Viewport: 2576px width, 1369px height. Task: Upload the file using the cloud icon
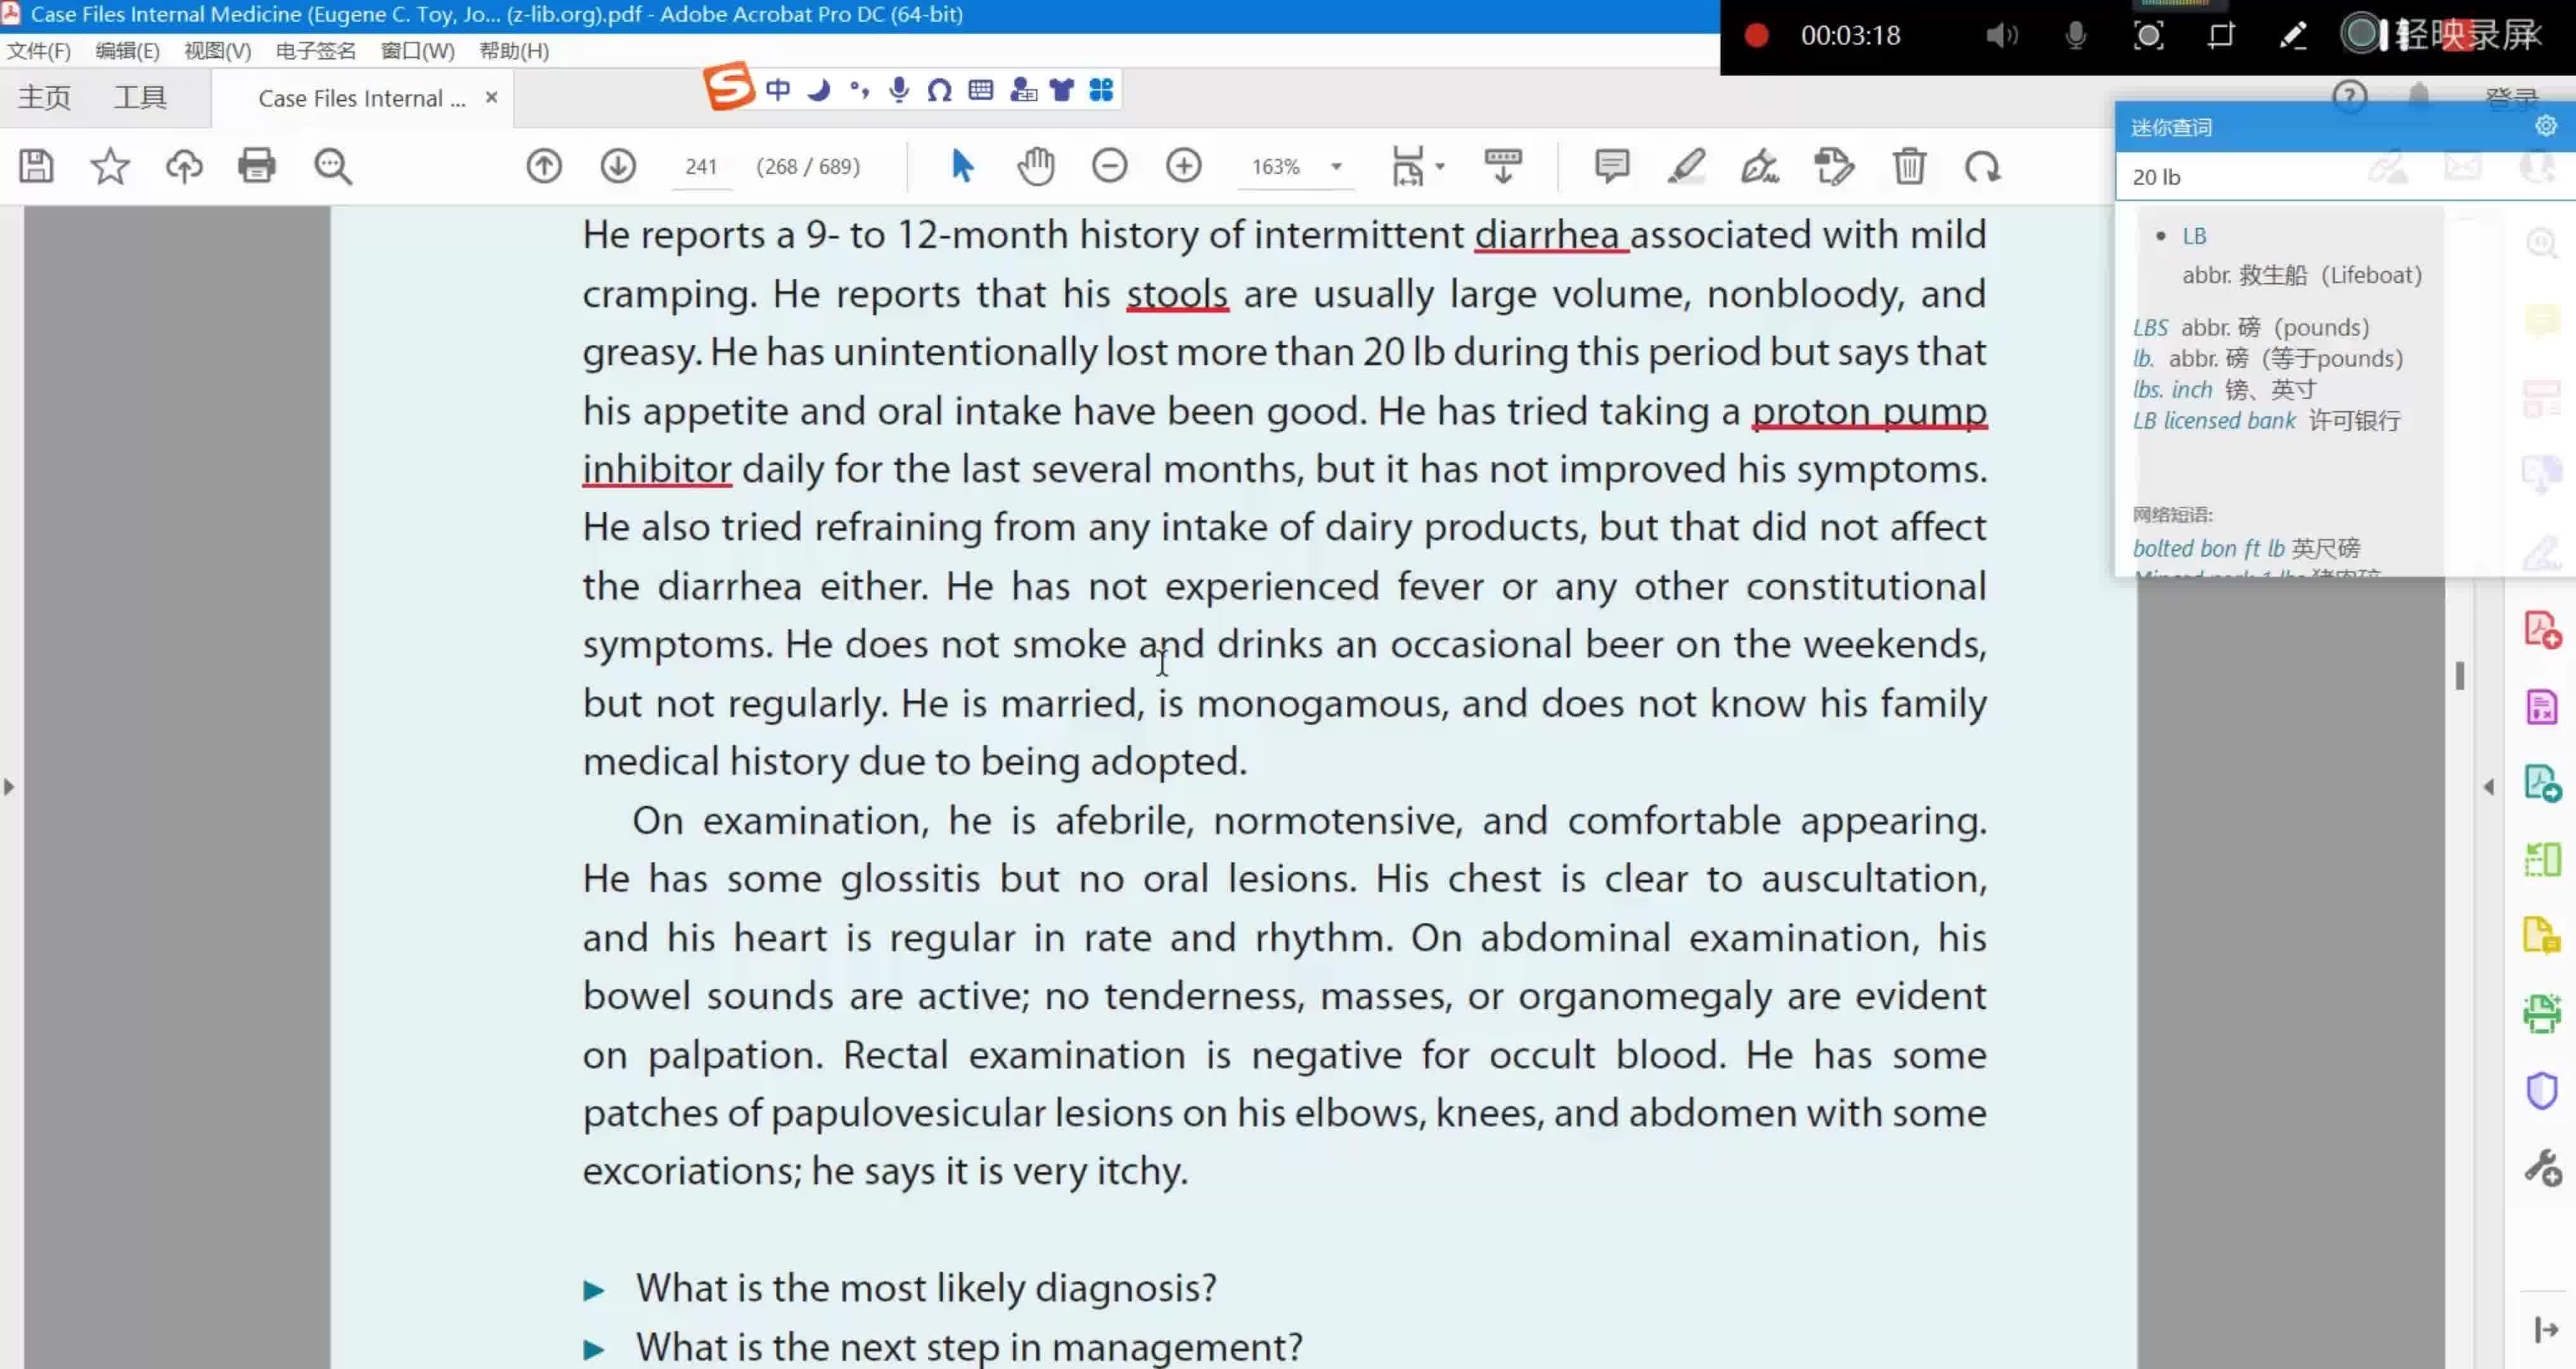tap(184, 166)
